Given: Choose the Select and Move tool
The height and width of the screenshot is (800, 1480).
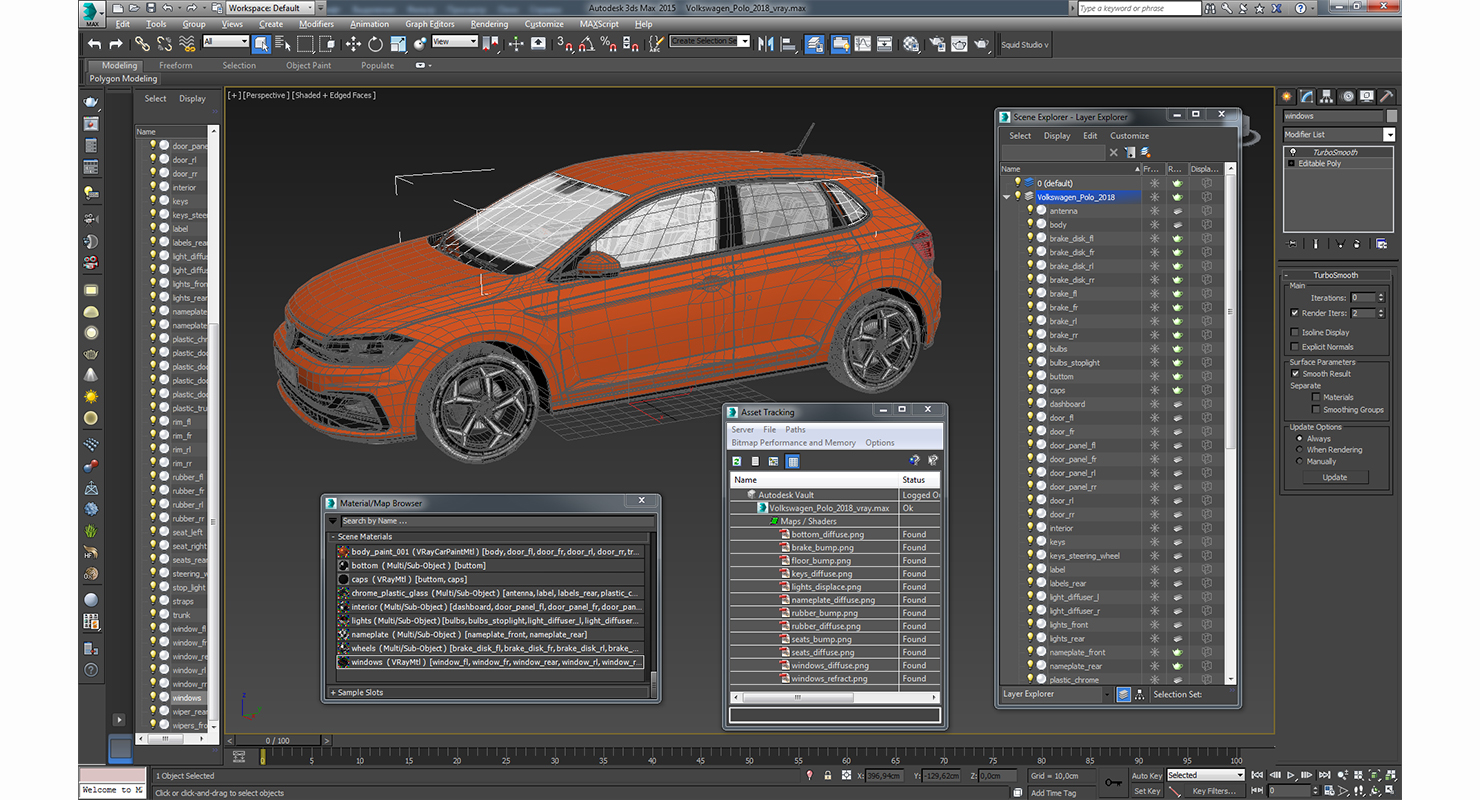Looking at the screenshot, I should [353, 44].
